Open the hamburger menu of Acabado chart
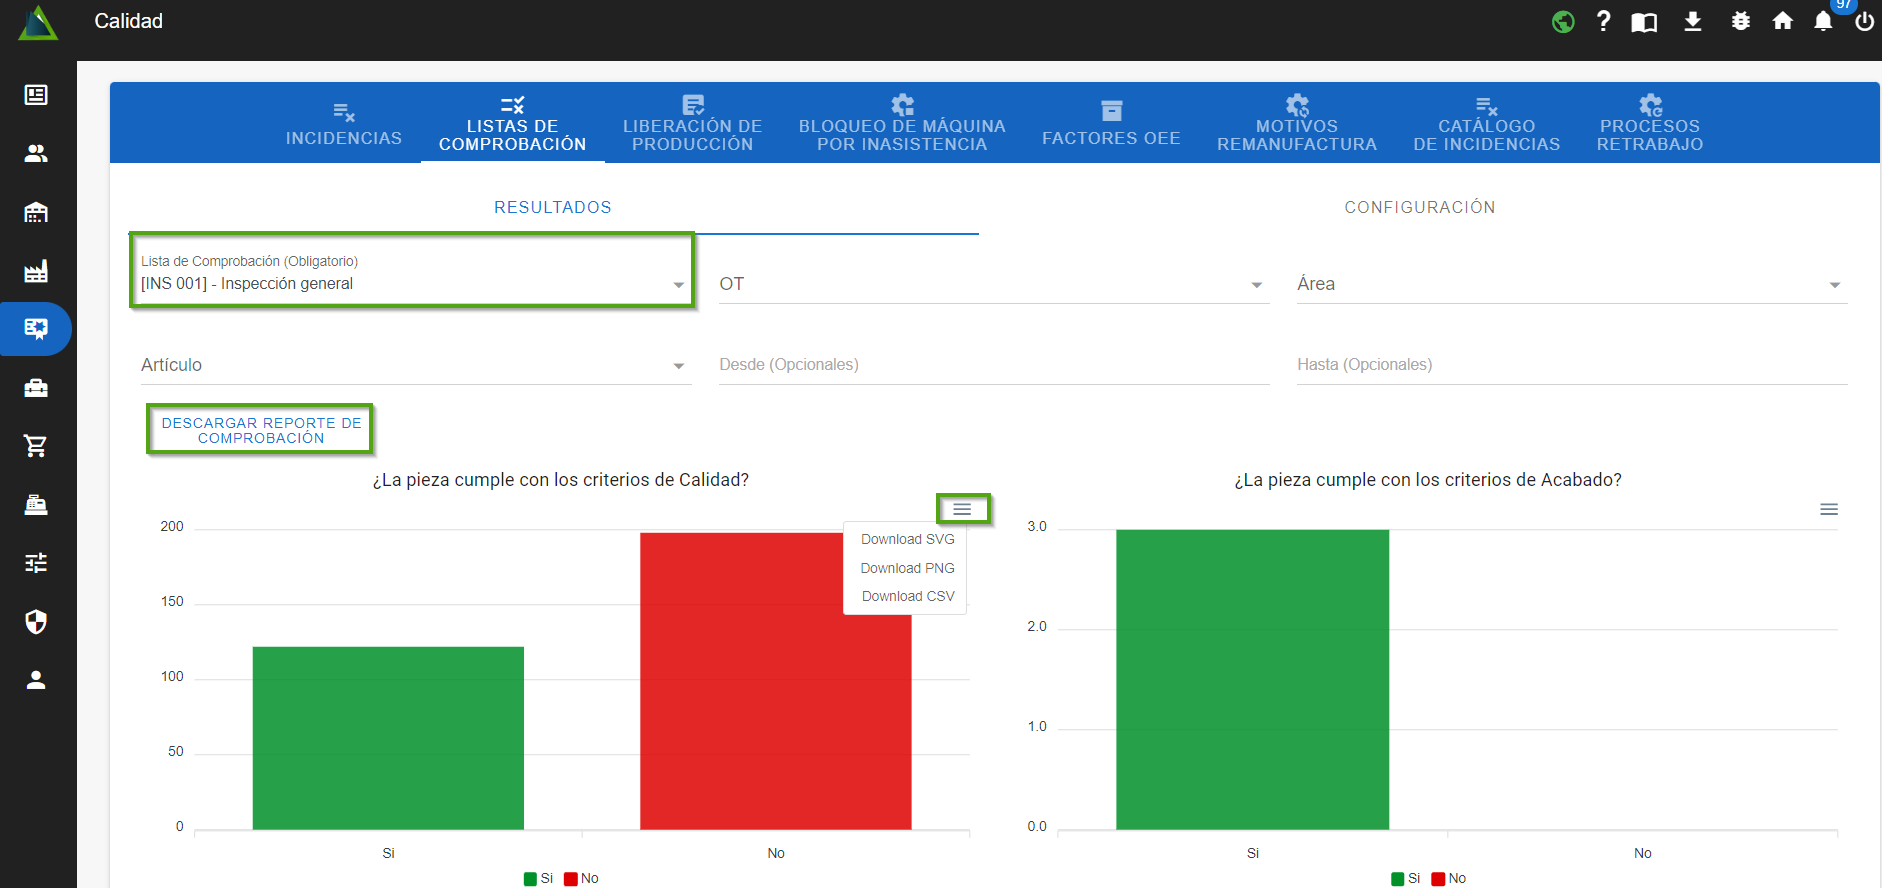Screen dimensions: 1882x888 pyautogui.click(x=1828, y=510)
